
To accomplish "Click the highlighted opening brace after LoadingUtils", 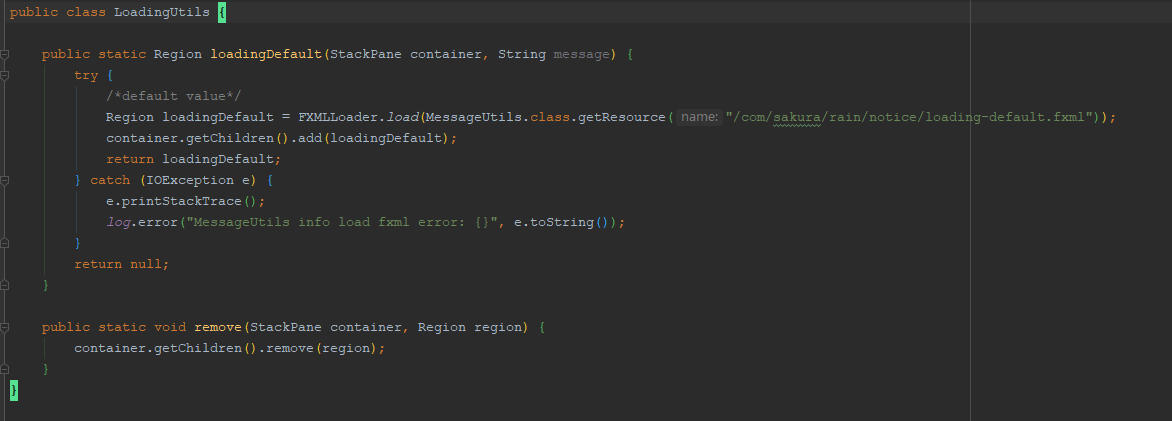I will pyautogui.click(x=222, y=13).
